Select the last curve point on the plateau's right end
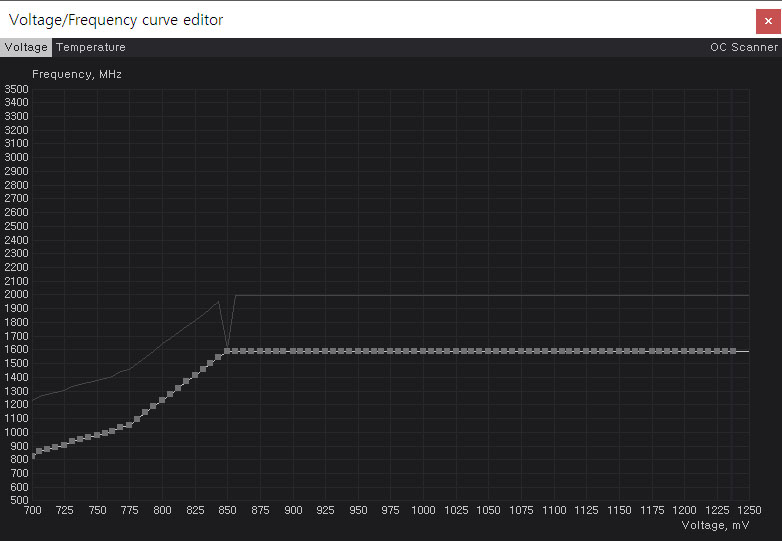 (733, 352)
